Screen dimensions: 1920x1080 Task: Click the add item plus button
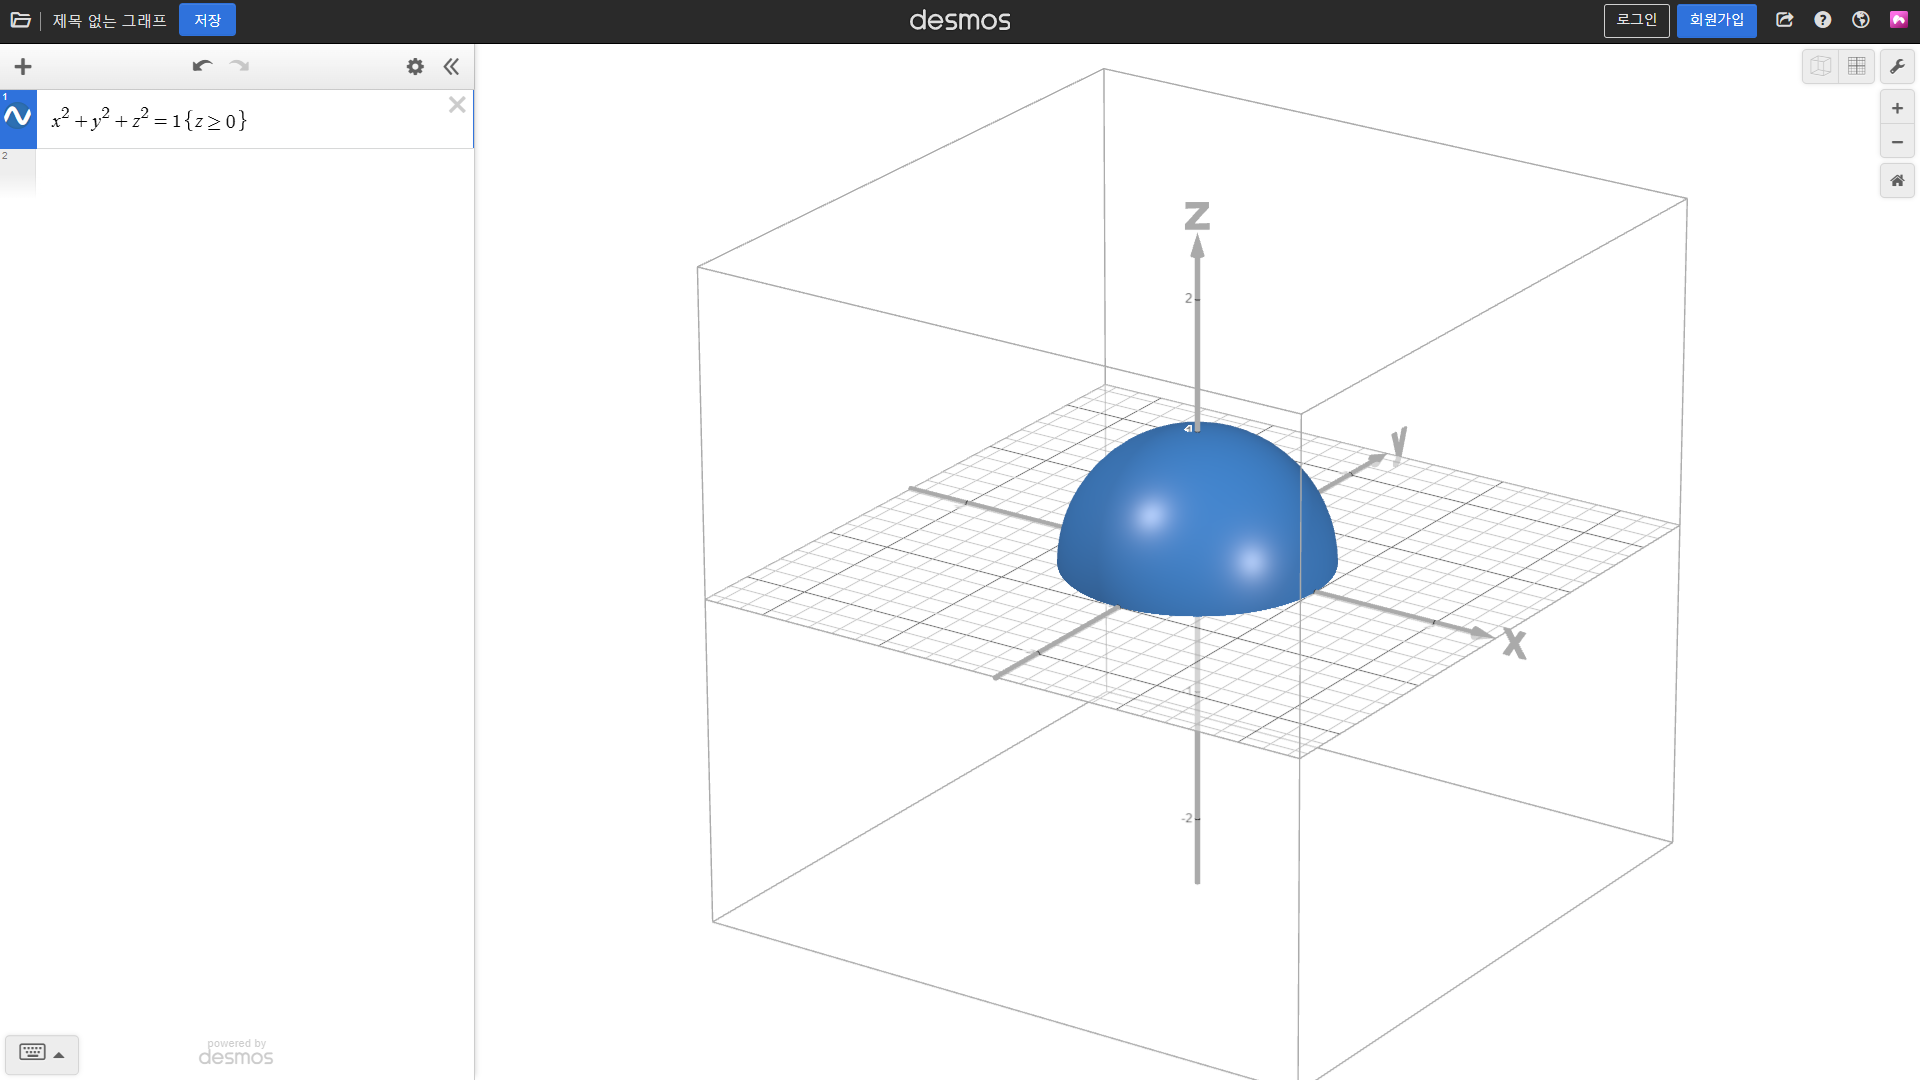[x=23, y=67]
